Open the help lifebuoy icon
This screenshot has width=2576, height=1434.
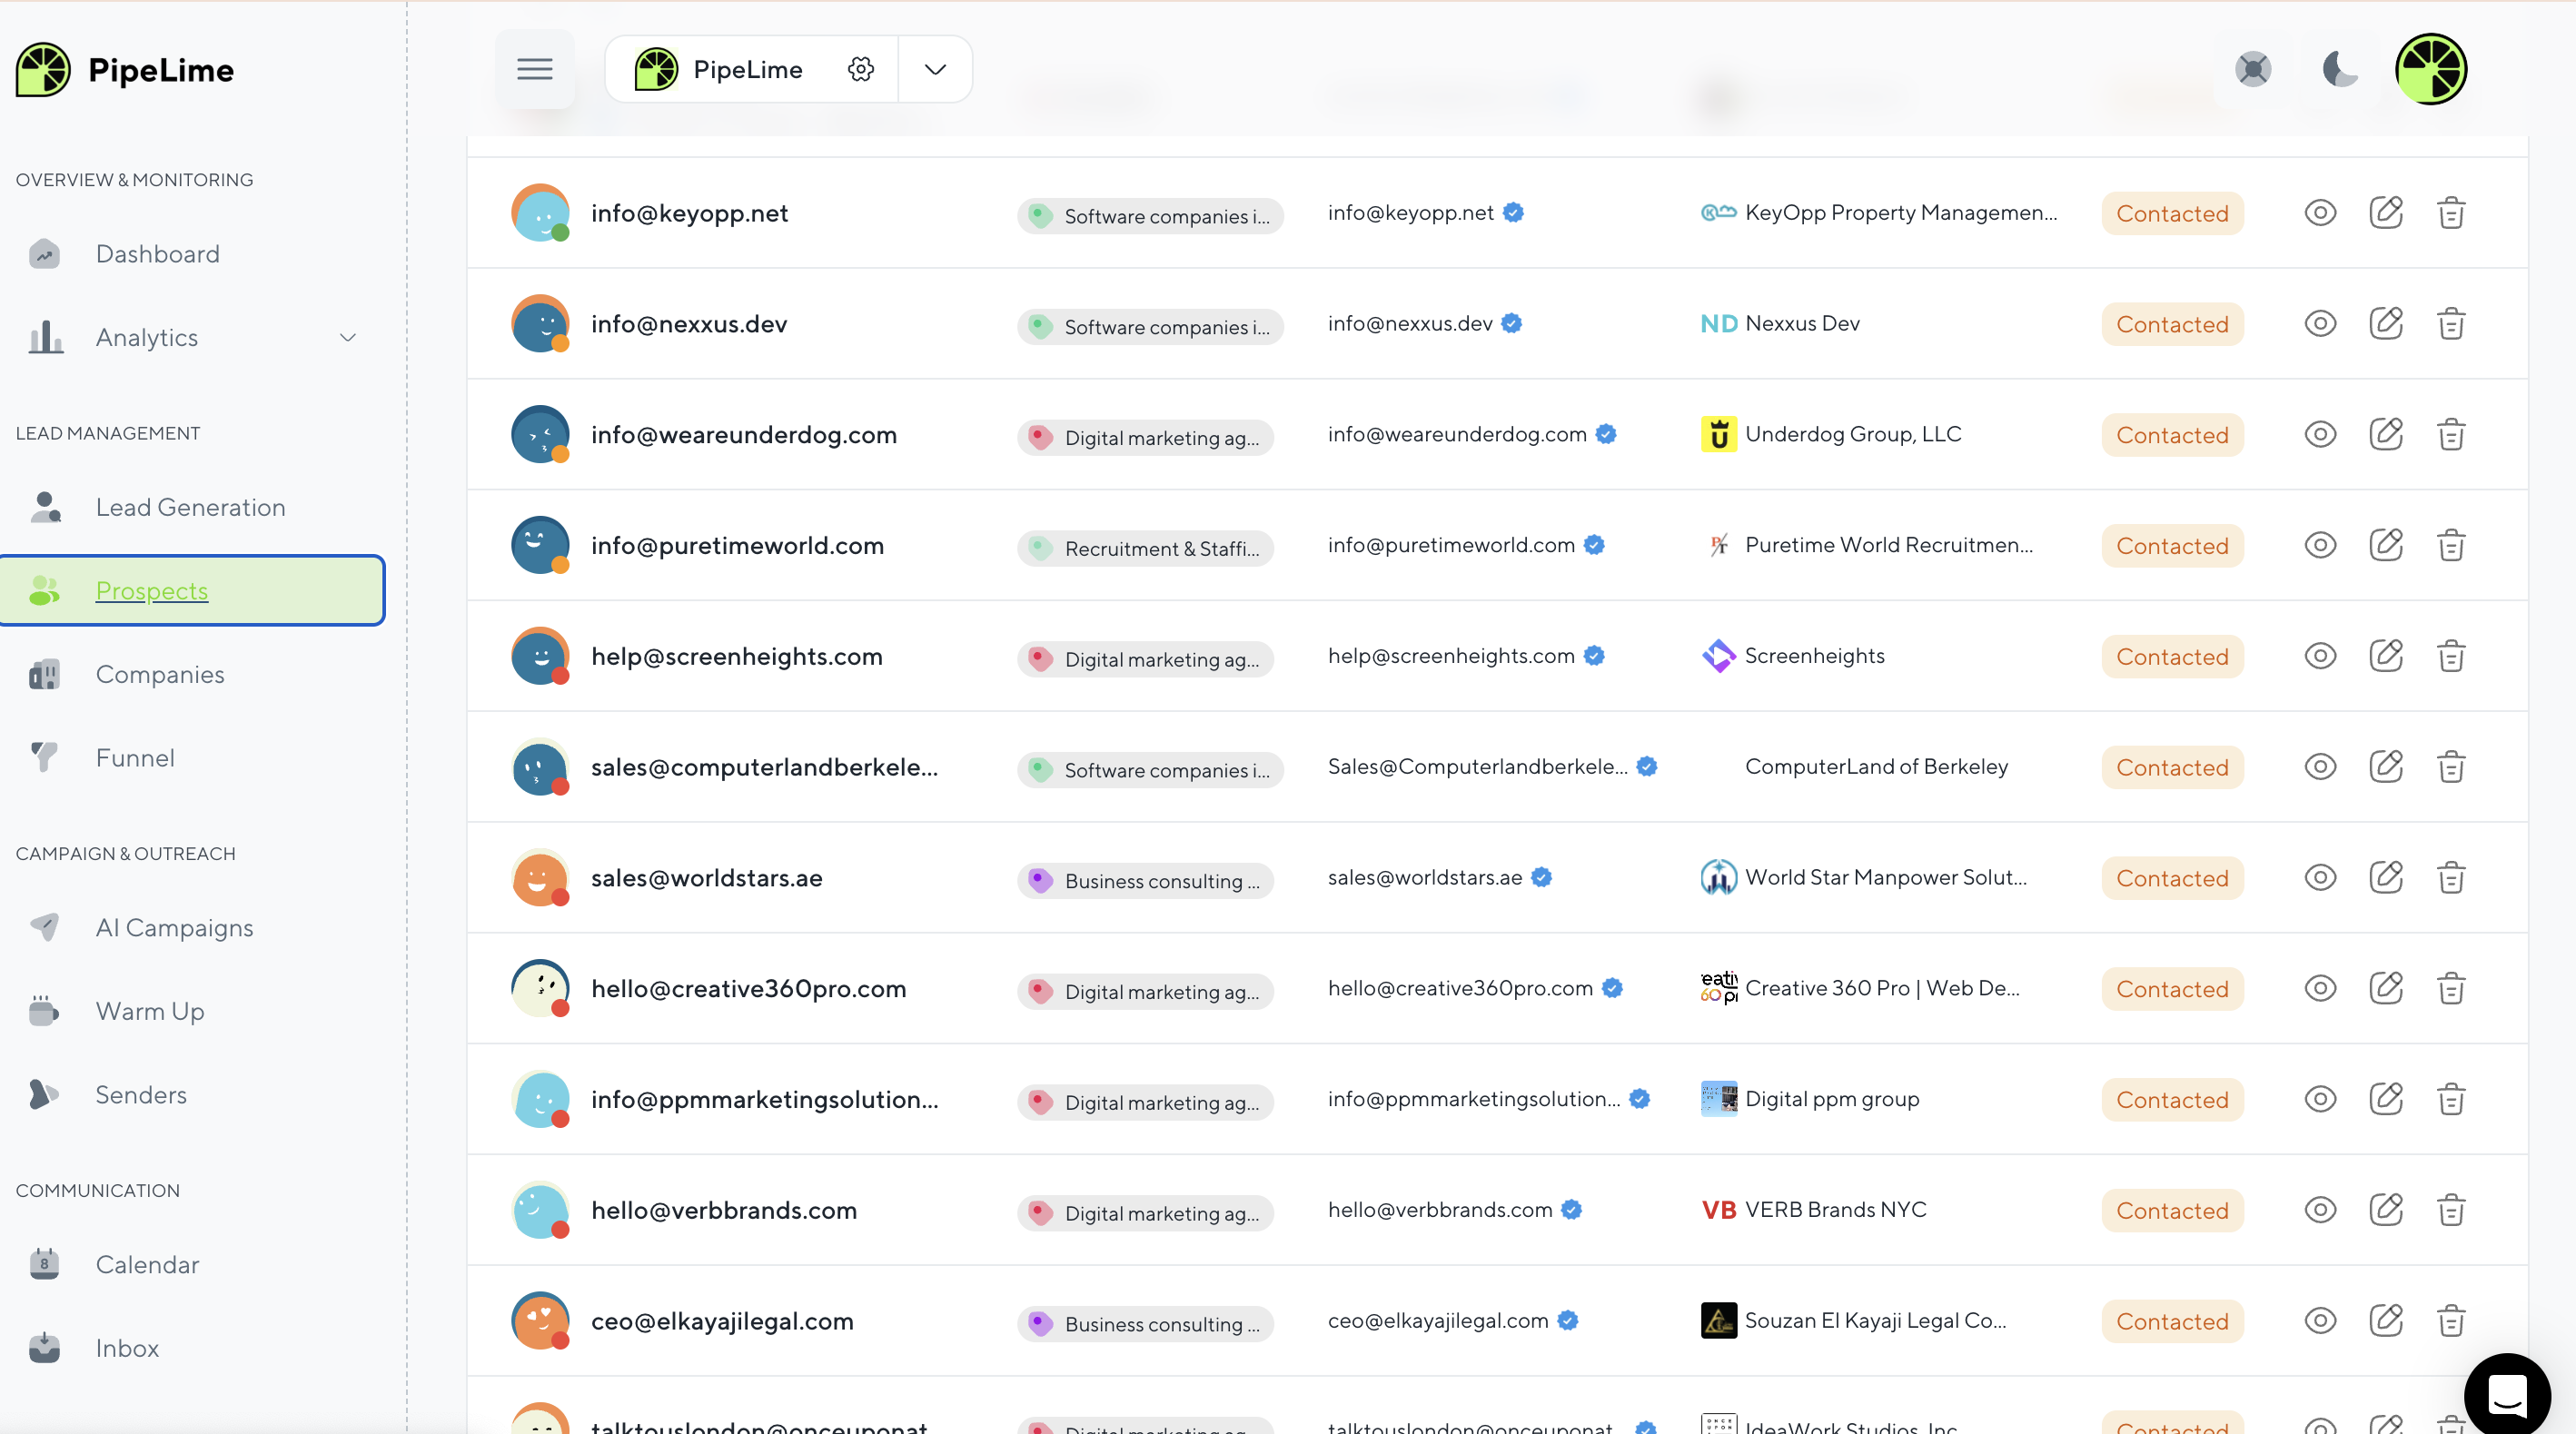point(2252,69)
